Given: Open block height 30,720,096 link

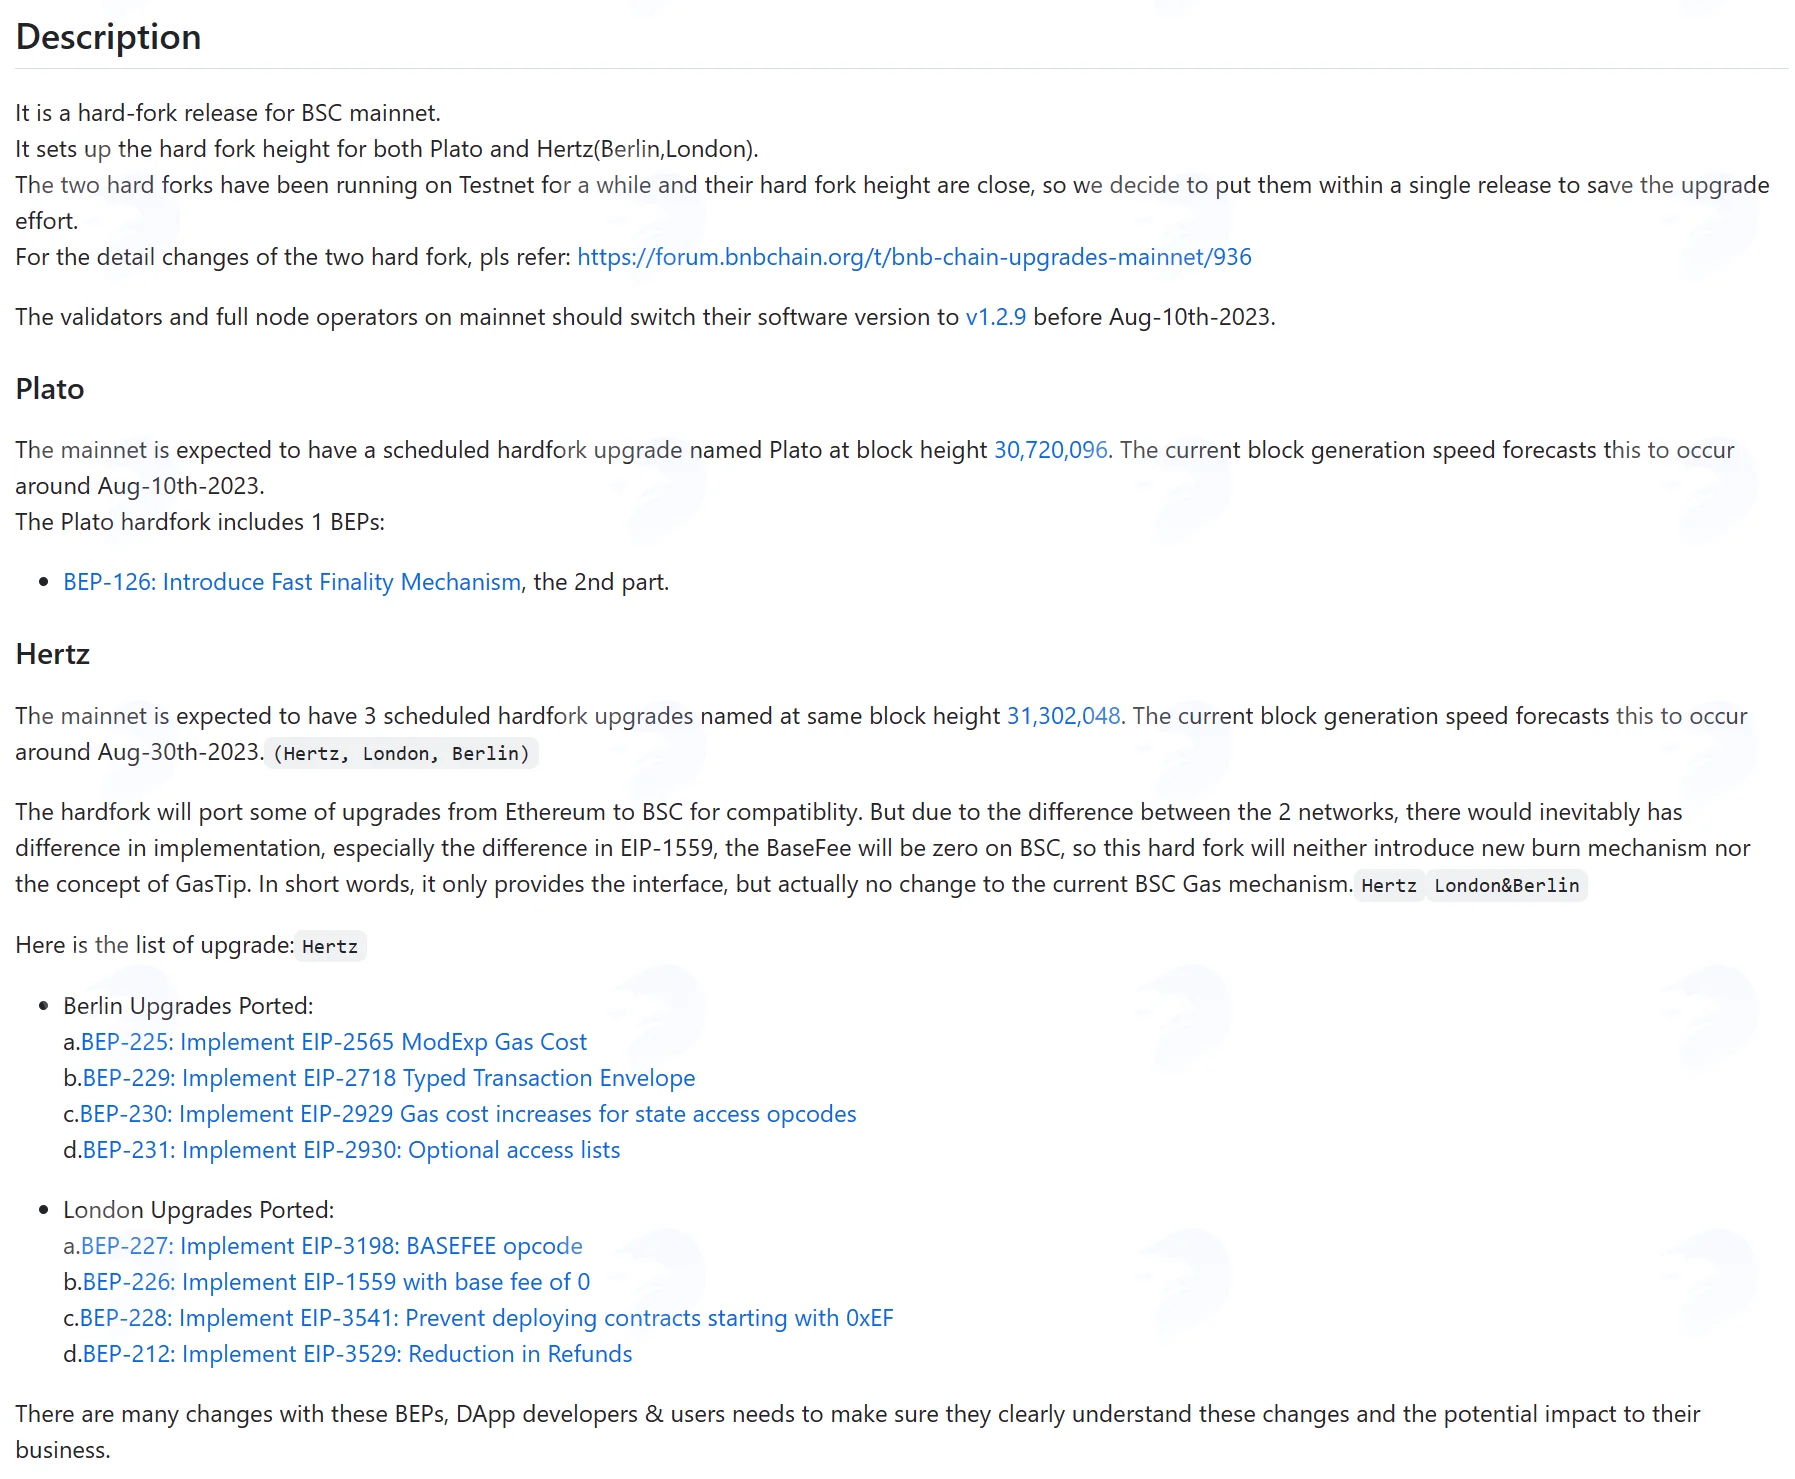Looking at the screenshot, I should [1050, 450].
